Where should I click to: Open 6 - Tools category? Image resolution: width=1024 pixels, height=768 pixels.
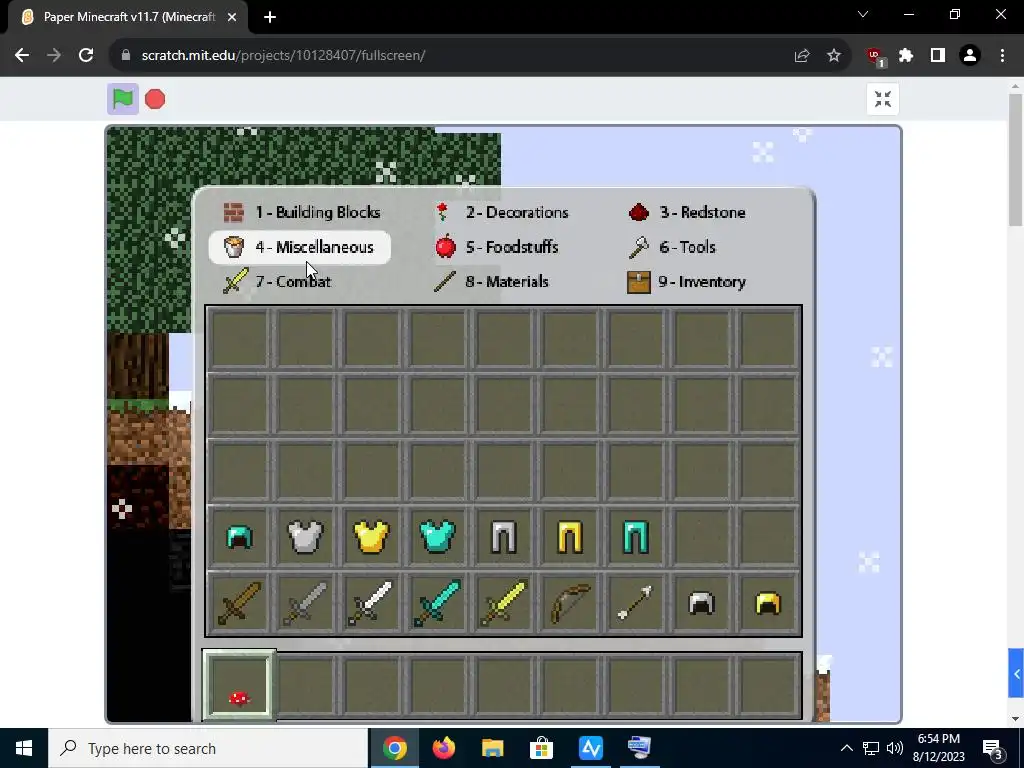[x=672, y=247]
